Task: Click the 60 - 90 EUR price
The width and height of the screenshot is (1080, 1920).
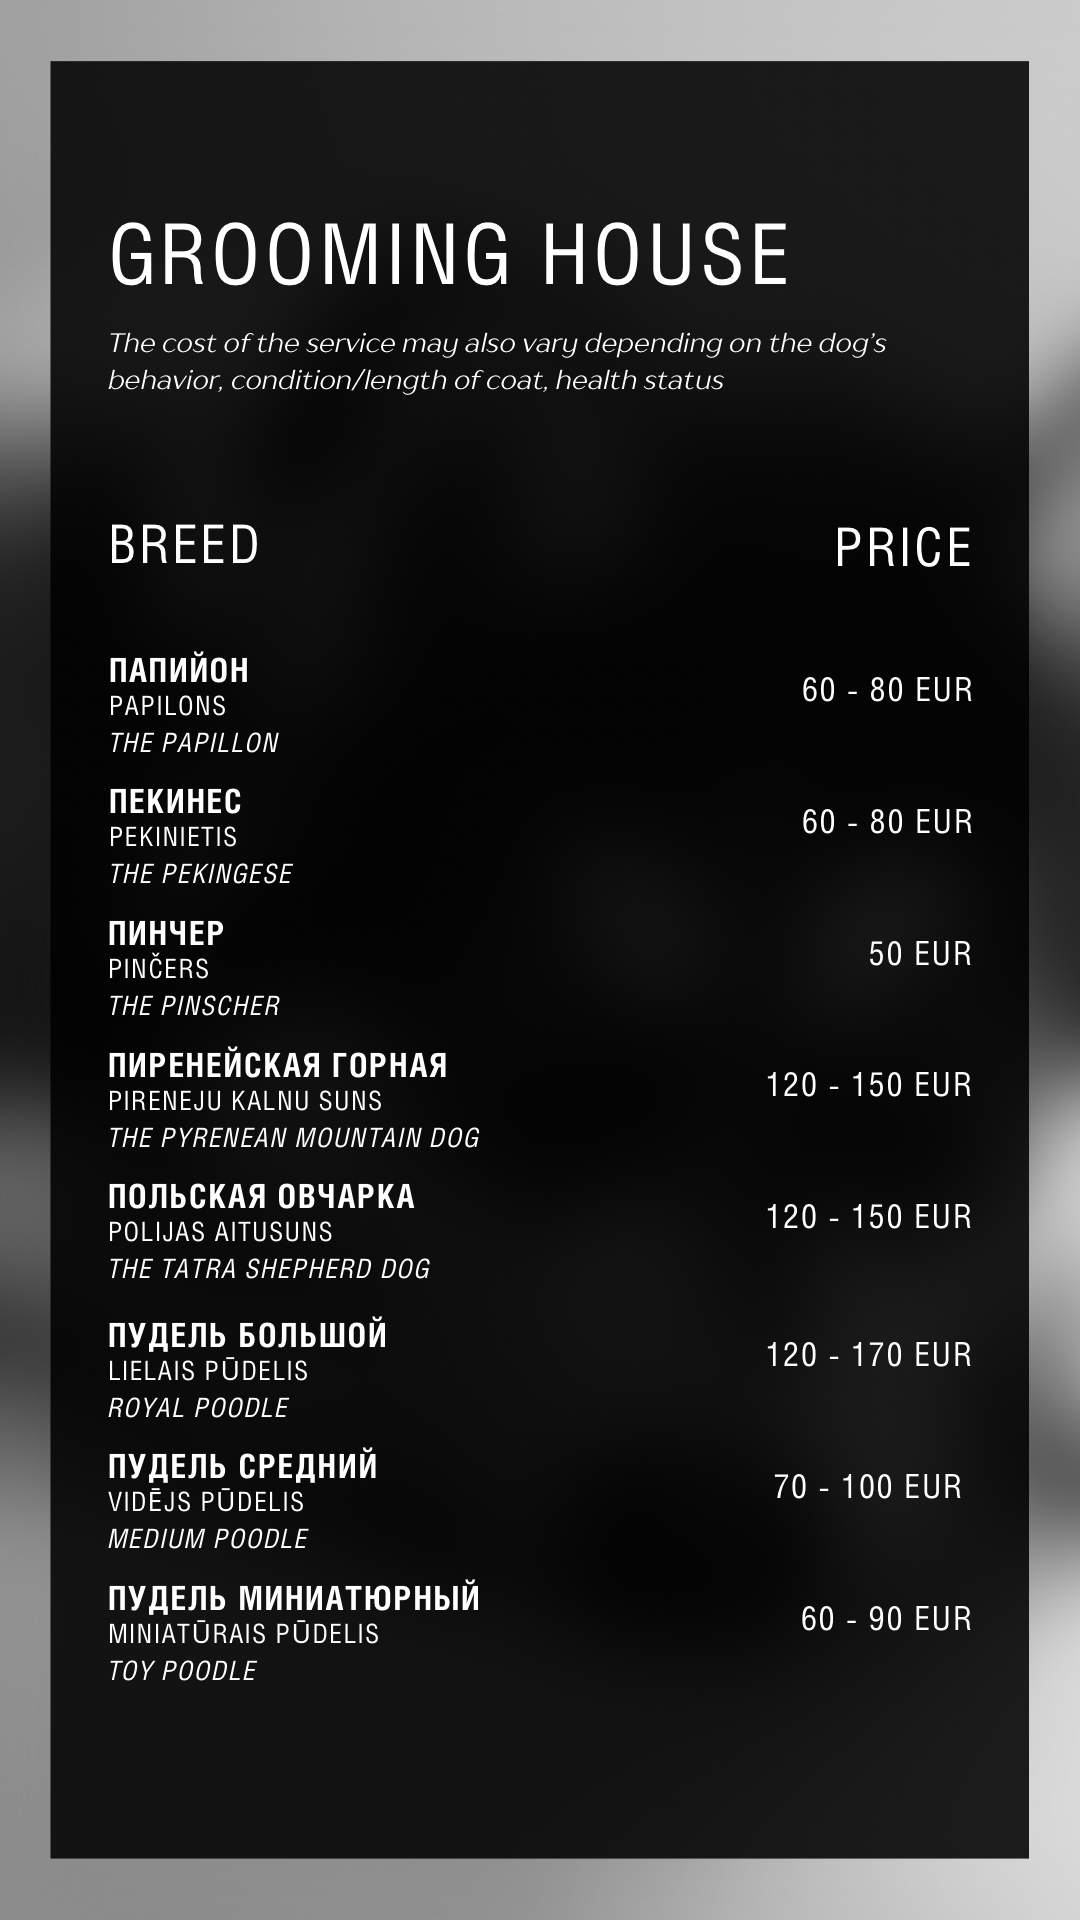Action: tap(886, 1619)
